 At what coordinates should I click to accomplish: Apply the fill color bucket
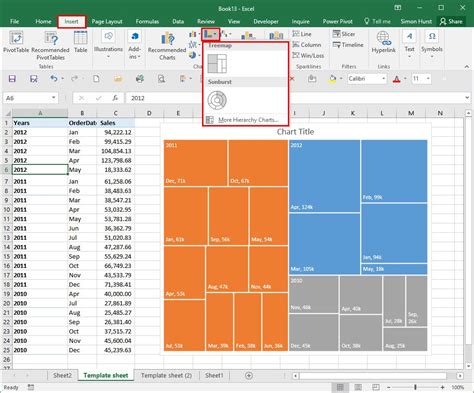(332, 79)
